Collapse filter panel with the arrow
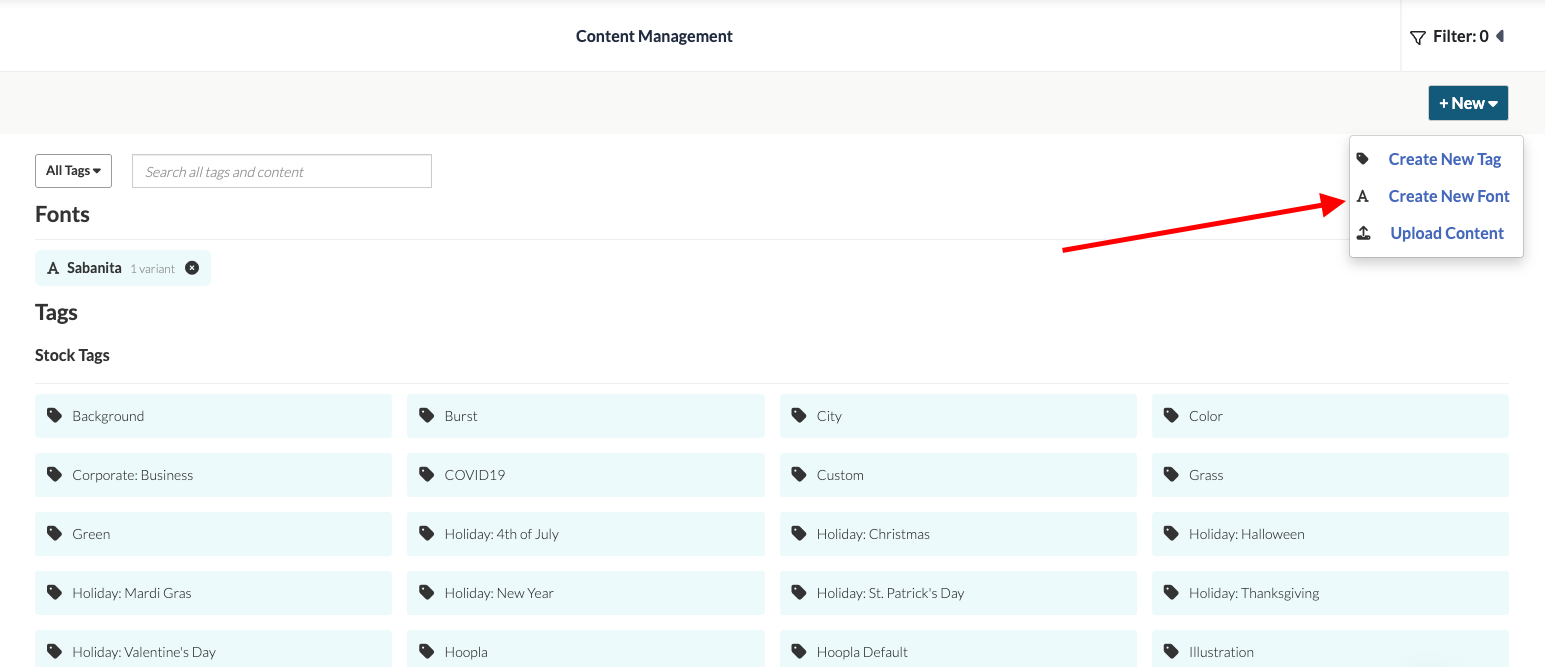This screenshot has width=1545, height=667. point(1500,37)
